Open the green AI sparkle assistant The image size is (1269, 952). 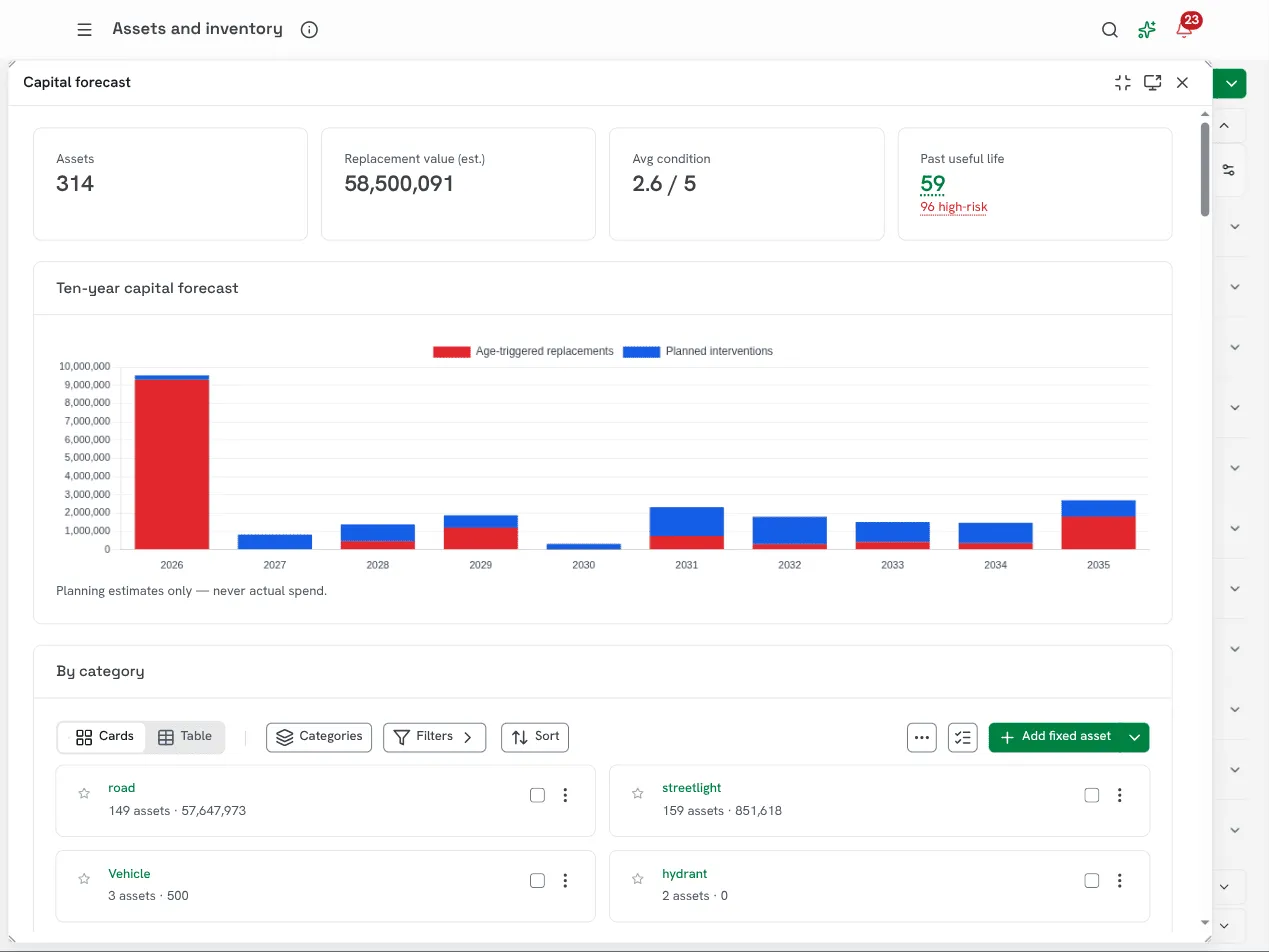[1147, 30]
